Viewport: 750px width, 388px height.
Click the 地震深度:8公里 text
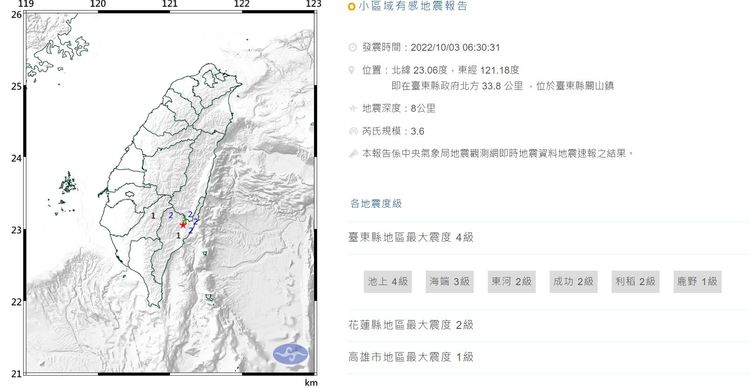(399, 109)
